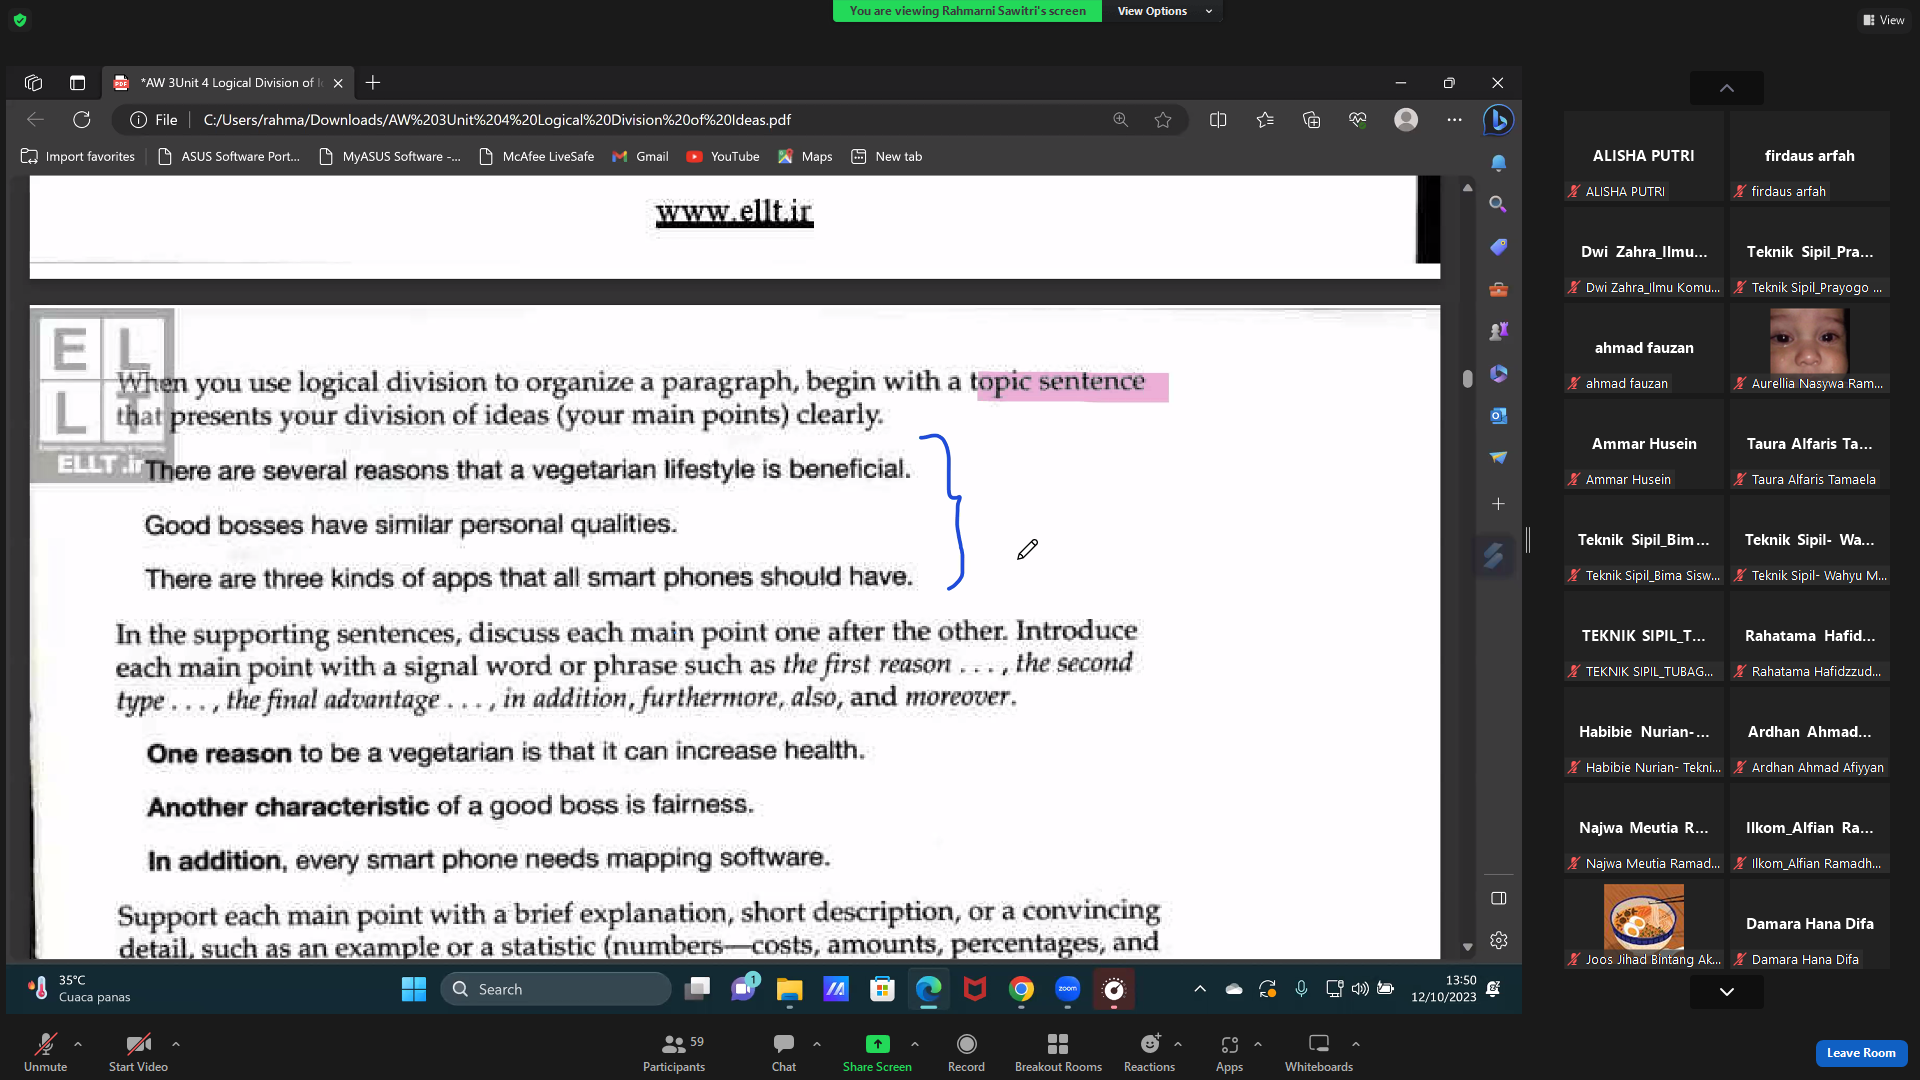
Task: Follow the www.ellt.ir link in PDF
Action: point(734,212)
